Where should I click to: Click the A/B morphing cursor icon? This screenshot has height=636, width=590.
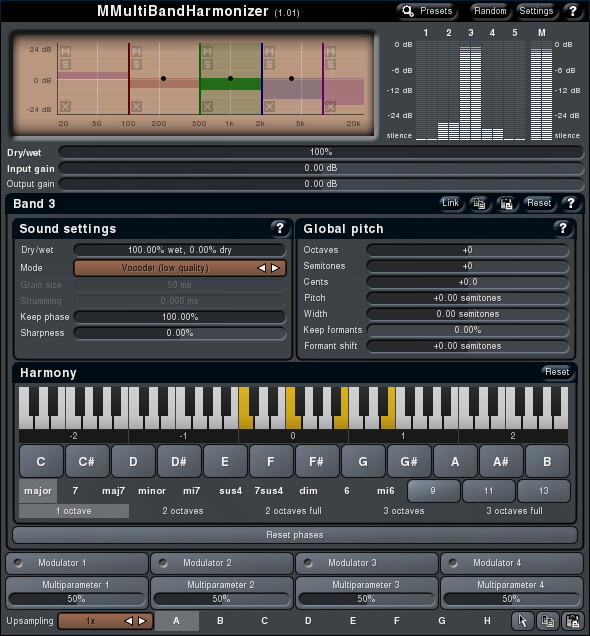(x=522, y=621)
